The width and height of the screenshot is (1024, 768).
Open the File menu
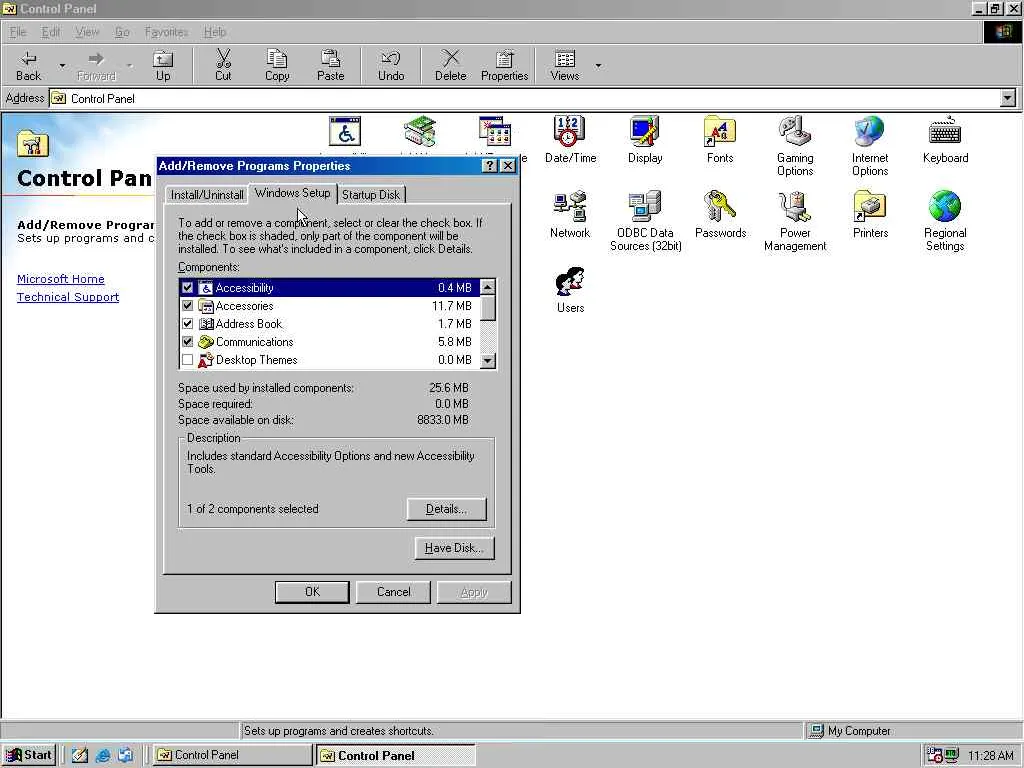pos(18,32)
